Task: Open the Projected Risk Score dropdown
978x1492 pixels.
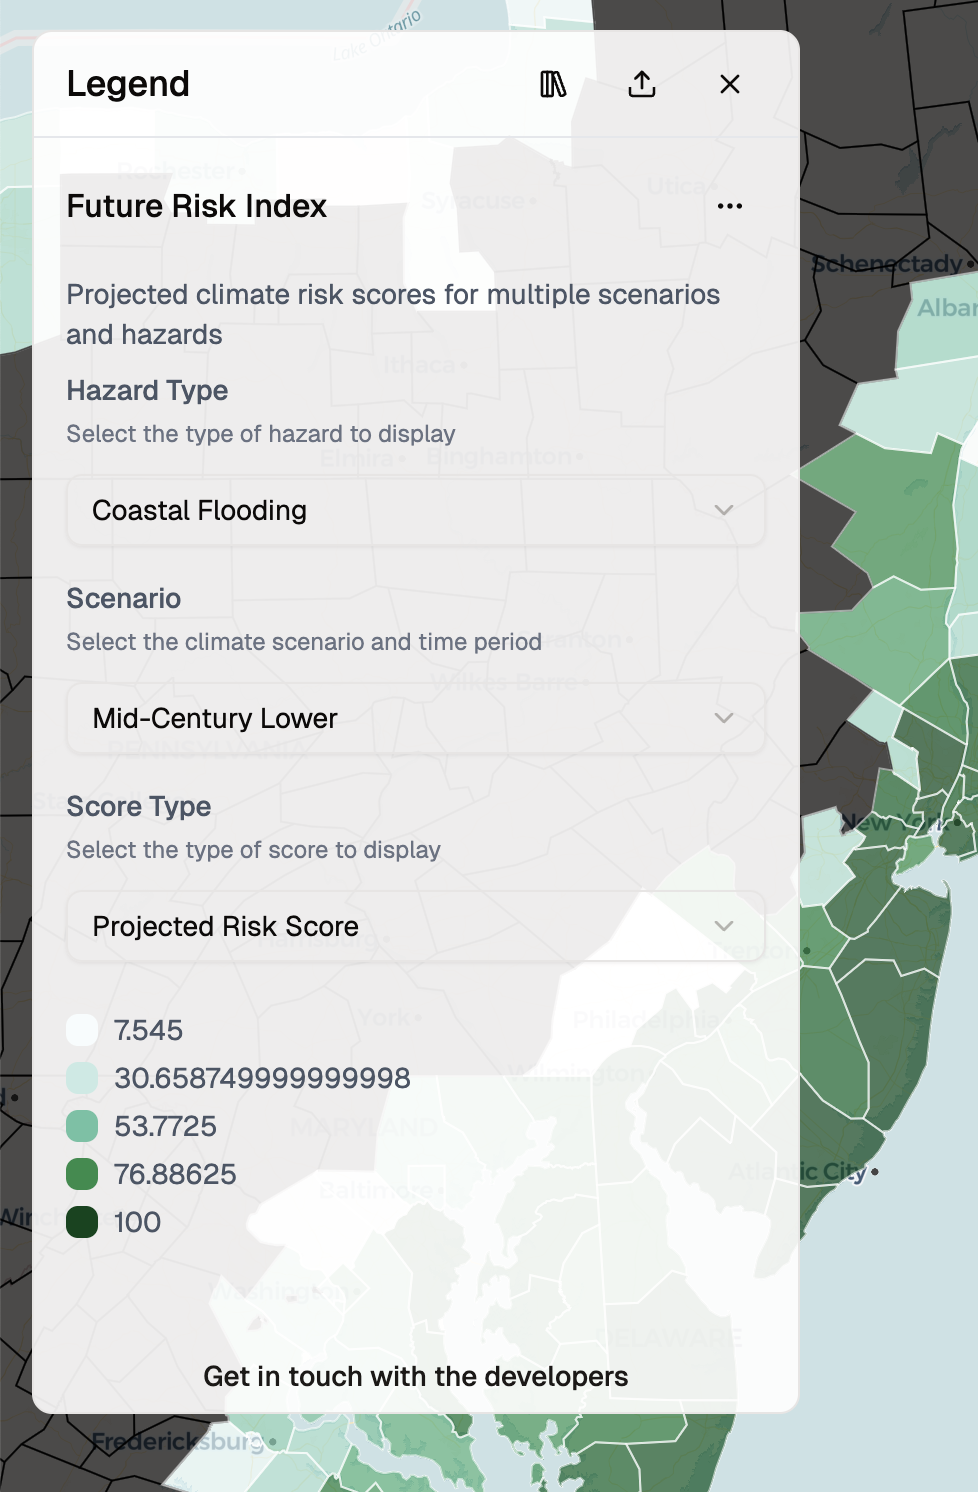Action: click(414, 926)
